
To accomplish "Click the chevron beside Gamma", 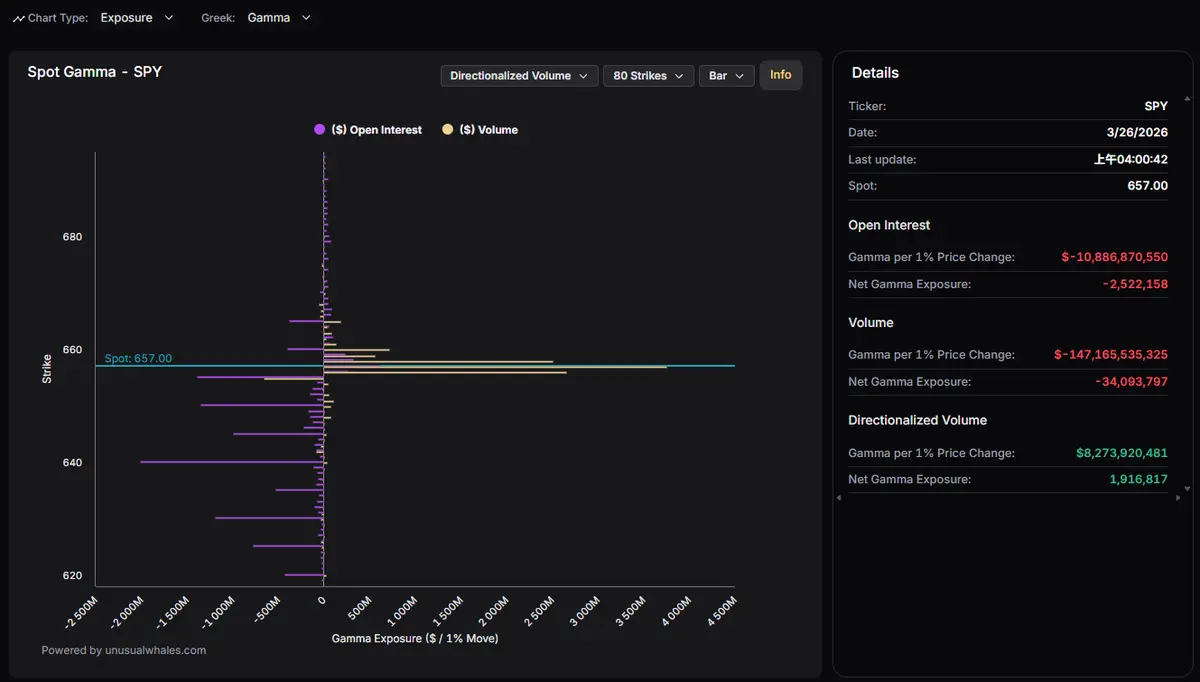I will [306, 18].
